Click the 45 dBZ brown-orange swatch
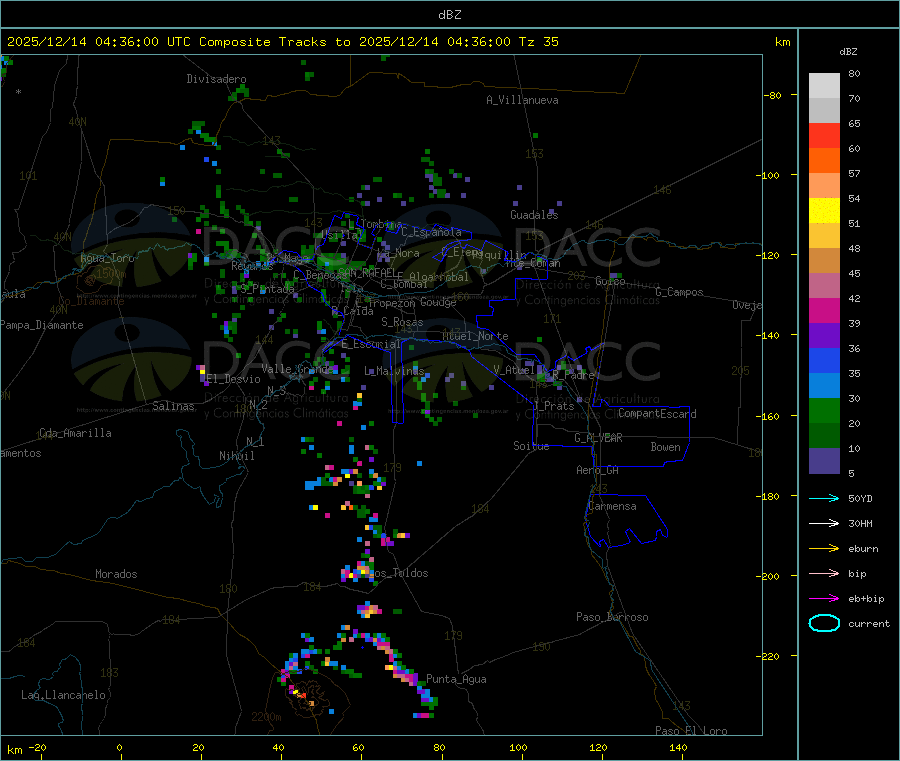900x761 pixels. pyautogui.click(x=824, y=261)
